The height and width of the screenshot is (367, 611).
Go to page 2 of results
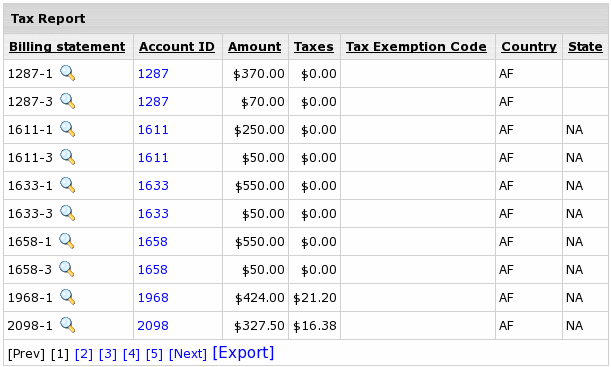click(84, 354)
